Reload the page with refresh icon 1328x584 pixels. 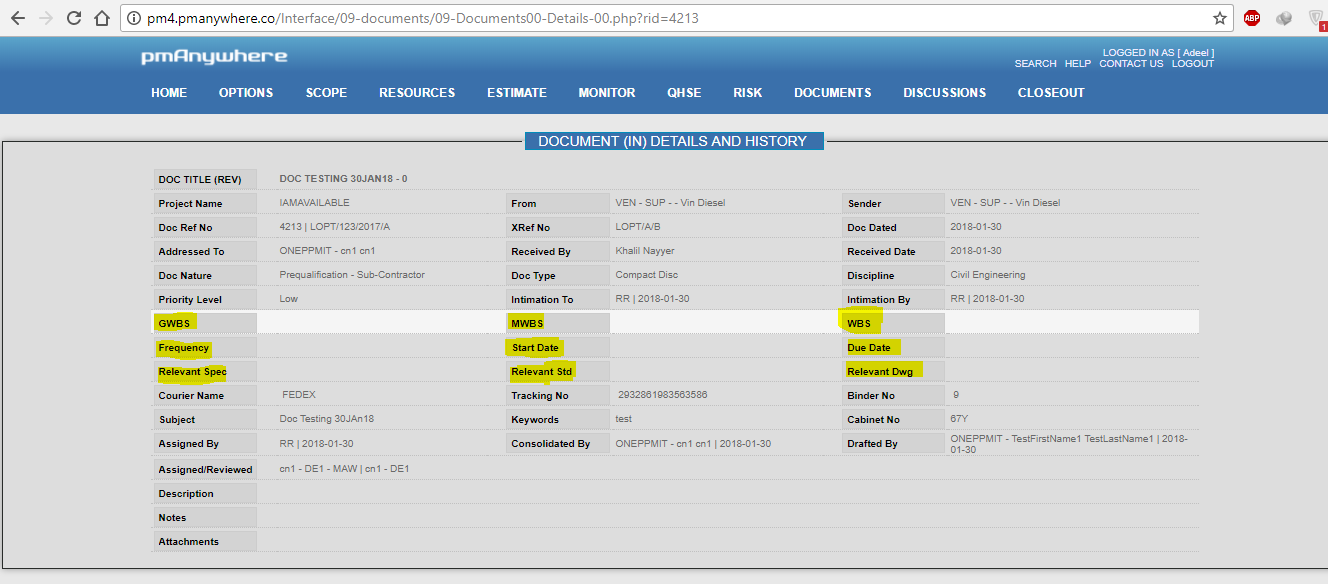(x=74, y=18)
